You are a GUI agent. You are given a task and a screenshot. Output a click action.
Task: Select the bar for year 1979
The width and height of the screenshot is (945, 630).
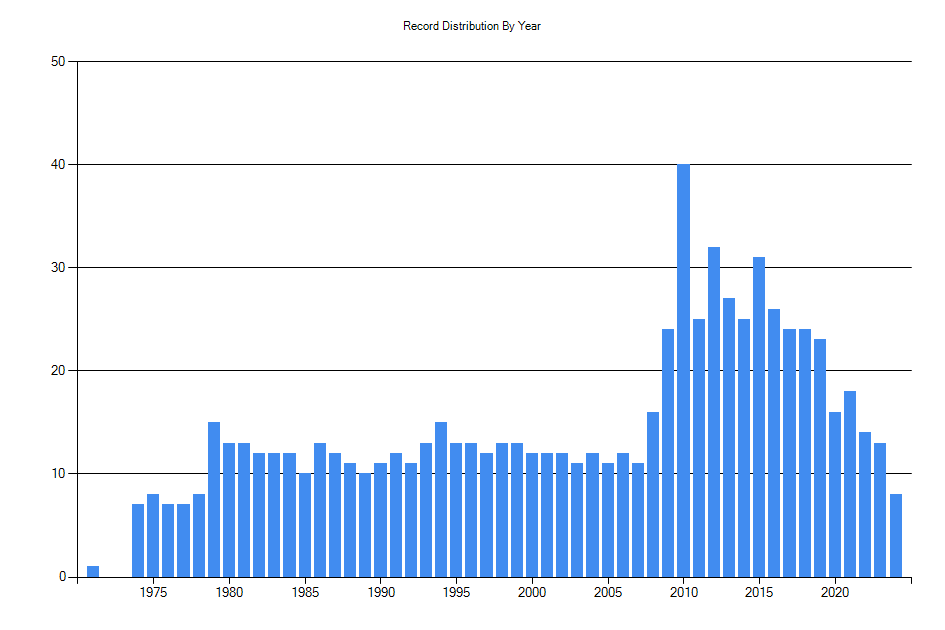coord(216,500)
